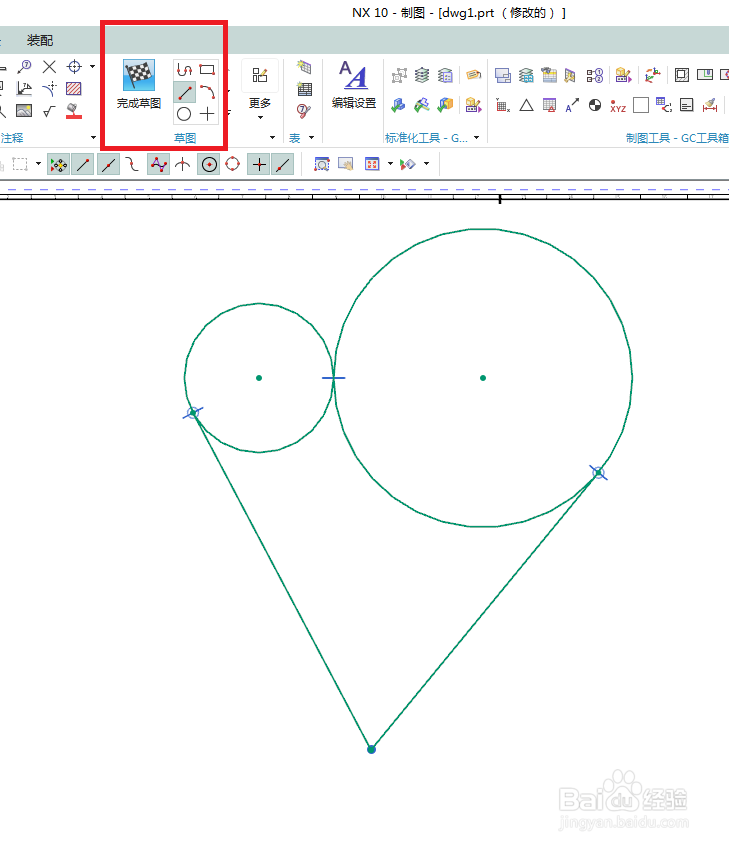Click the crosshatch area fill icon
Image resolution: width=729 pixels, height=848 pixels.
click(x=74, y=88)
